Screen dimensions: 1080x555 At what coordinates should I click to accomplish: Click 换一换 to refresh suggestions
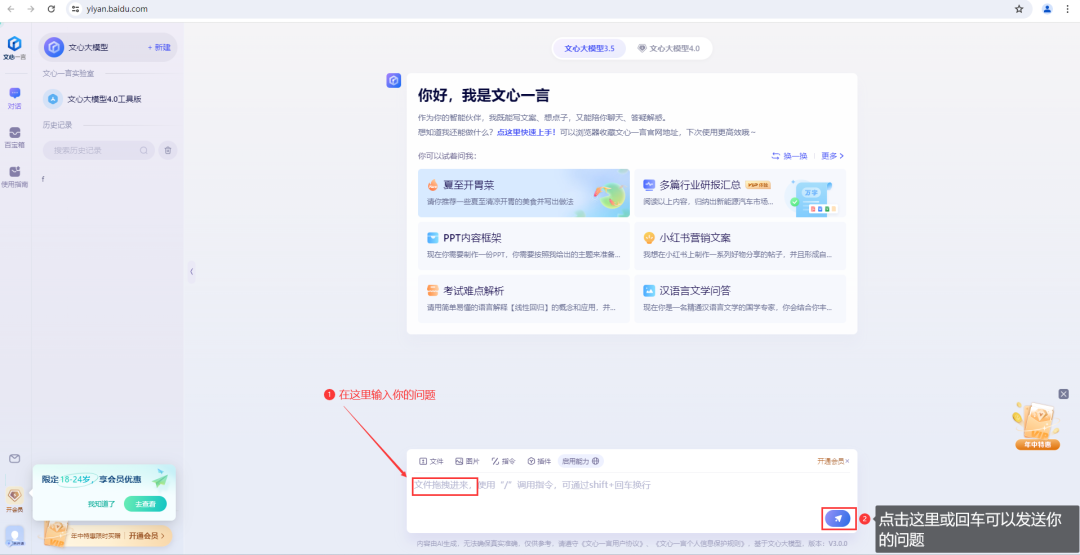click(x=789, y=156)
